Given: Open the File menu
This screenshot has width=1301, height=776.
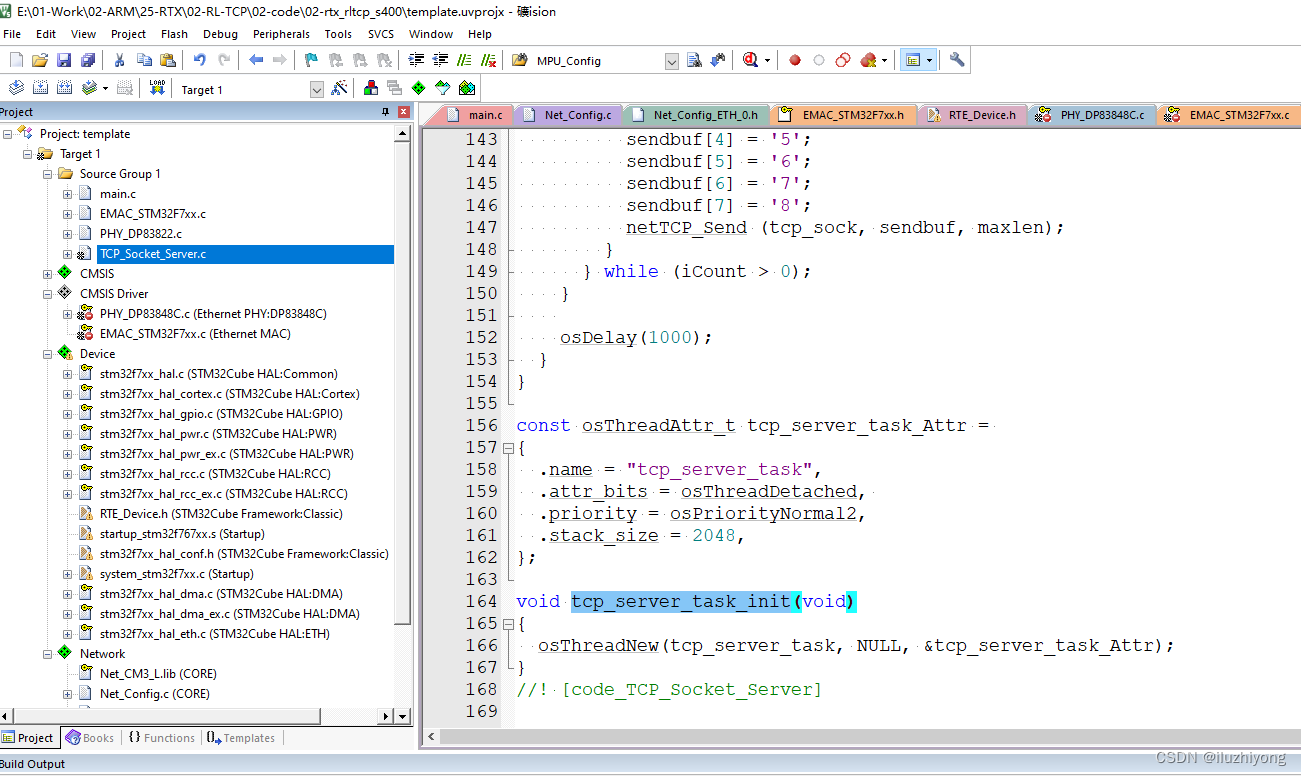Looking at the screenshot, I should (x=12, y=34).
